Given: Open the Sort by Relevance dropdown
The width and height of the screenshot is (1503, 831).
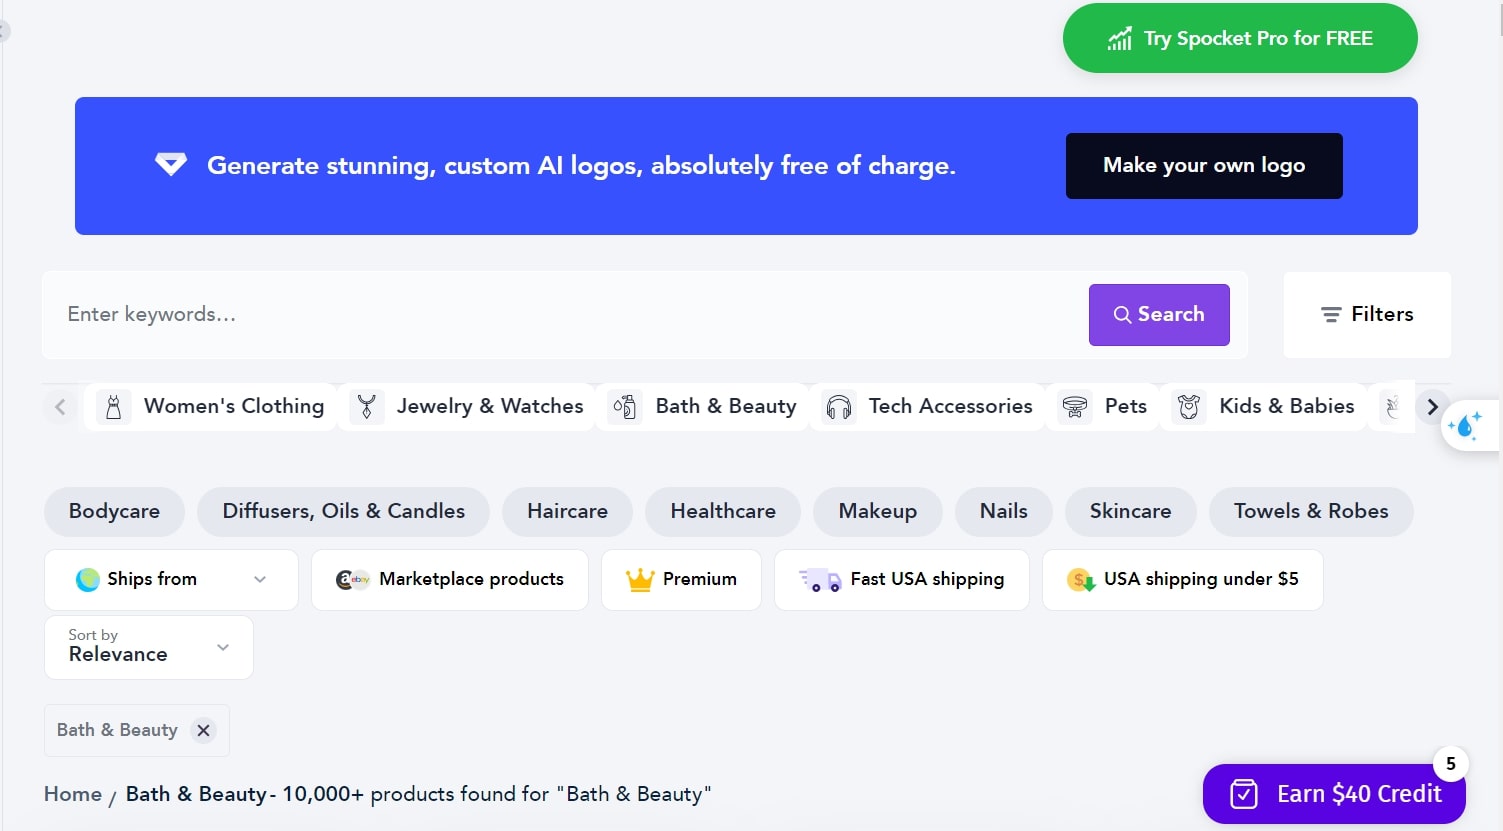Looking at the screenshot, I should (148, 648).
